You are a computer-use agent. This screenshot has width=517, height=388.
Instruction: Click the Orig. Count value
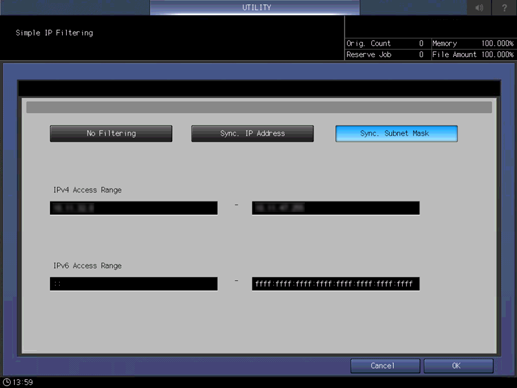tap(421, 43)
